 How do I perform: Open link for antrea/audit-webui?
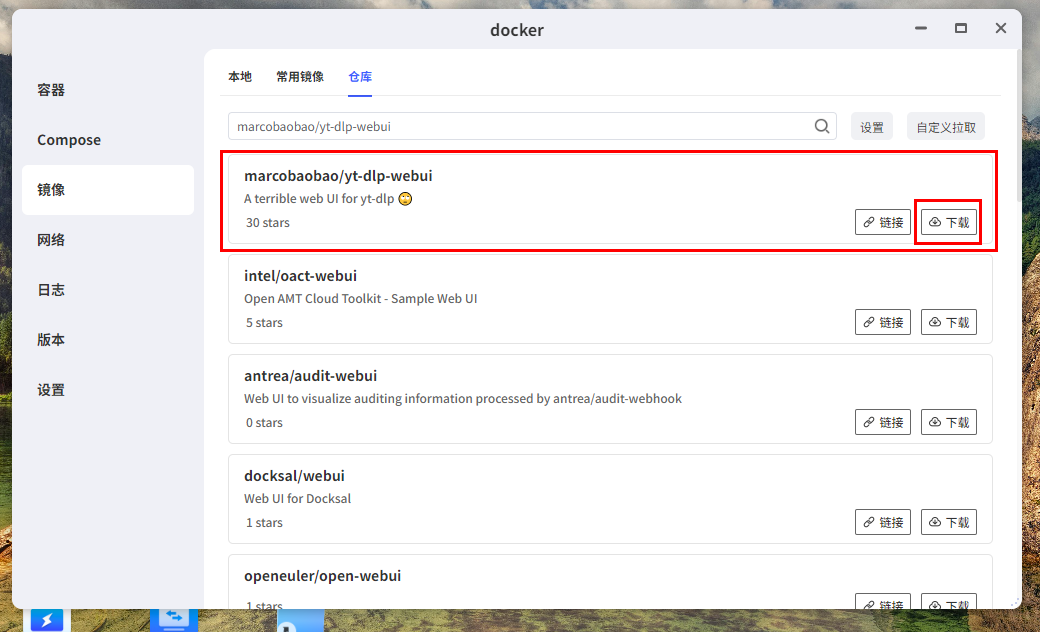point(883,422)
